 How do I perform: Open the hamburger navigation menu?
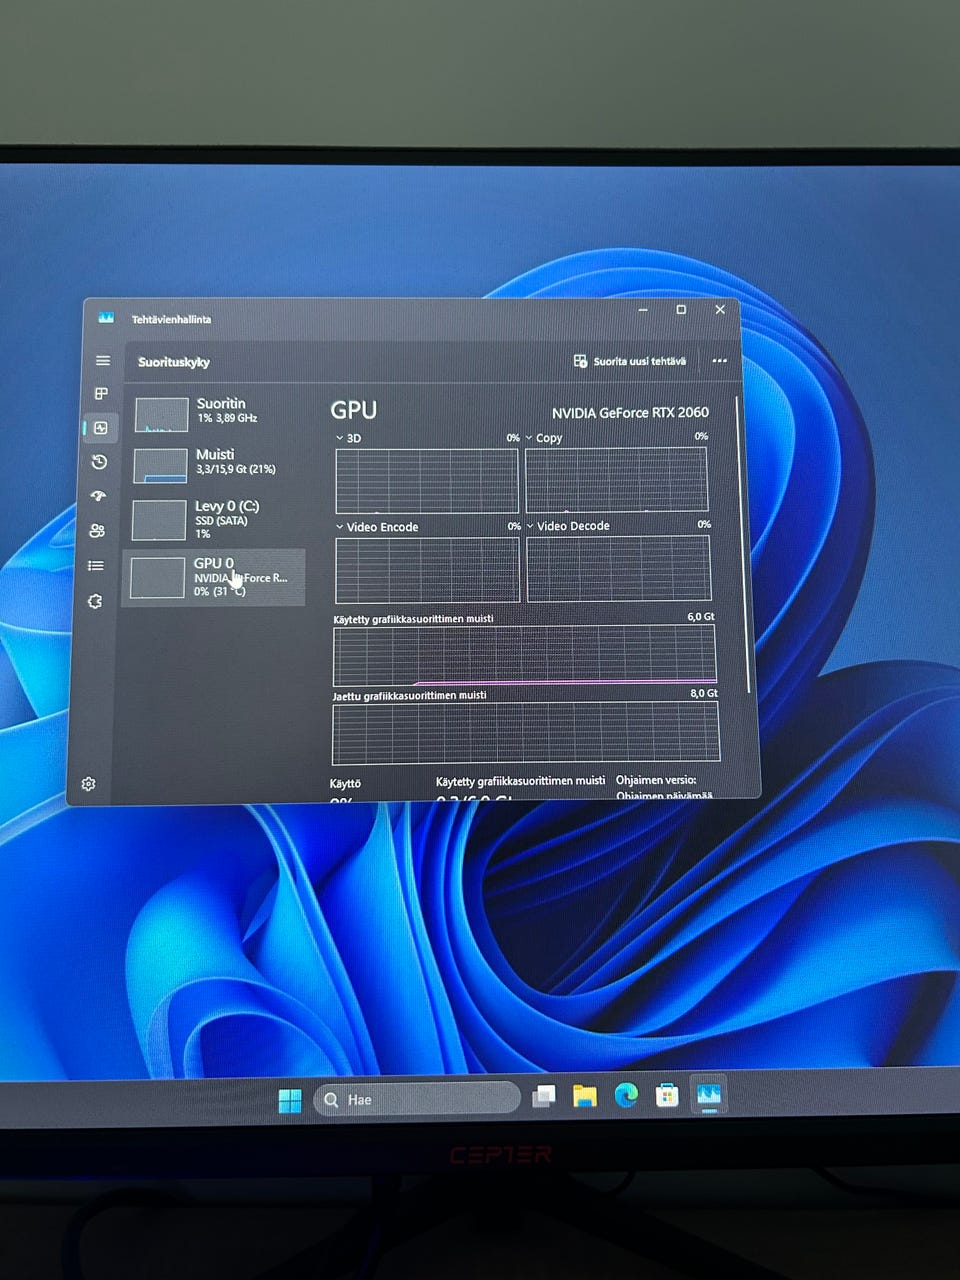pyautogui.click(x=103, y=361)
